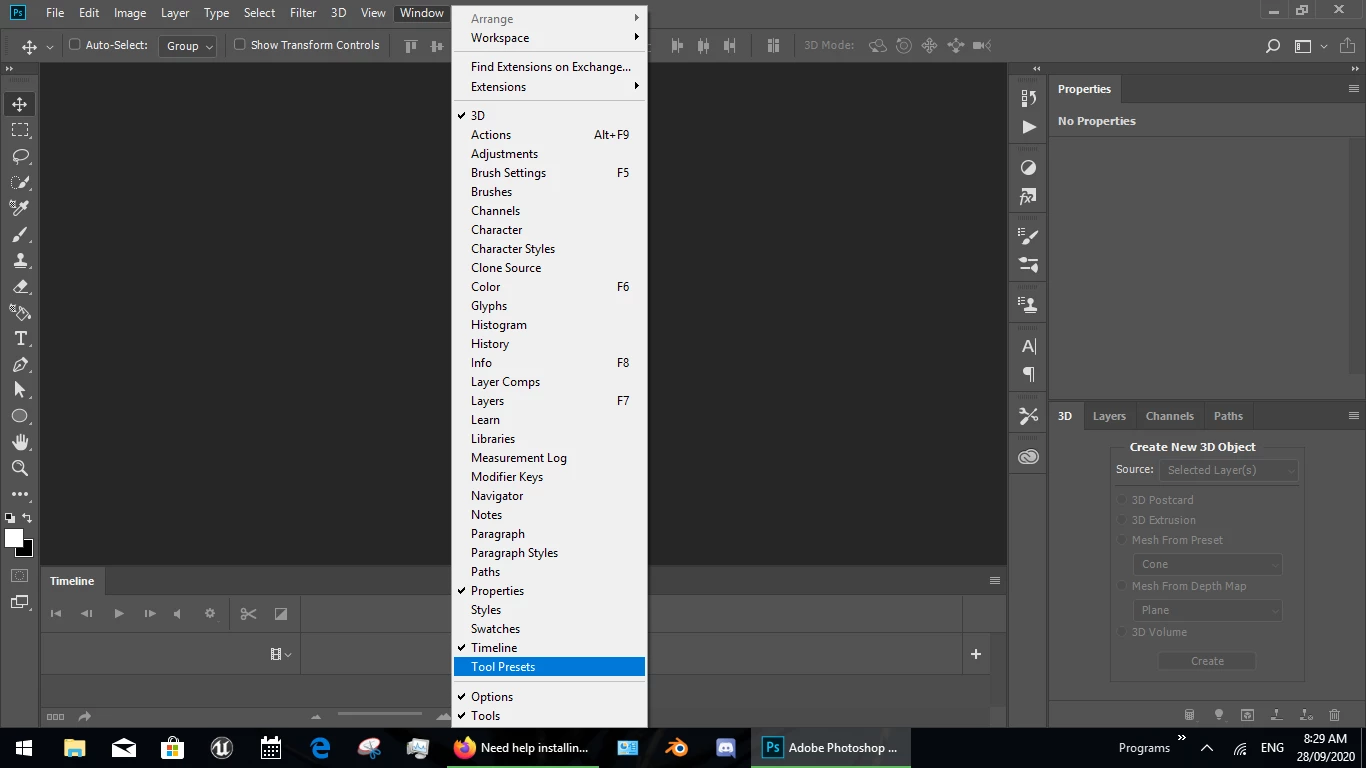The width and height of the screenshot is (1366, 768).
Task: Enable the Auto-Select checkbox
Action: 74,45
